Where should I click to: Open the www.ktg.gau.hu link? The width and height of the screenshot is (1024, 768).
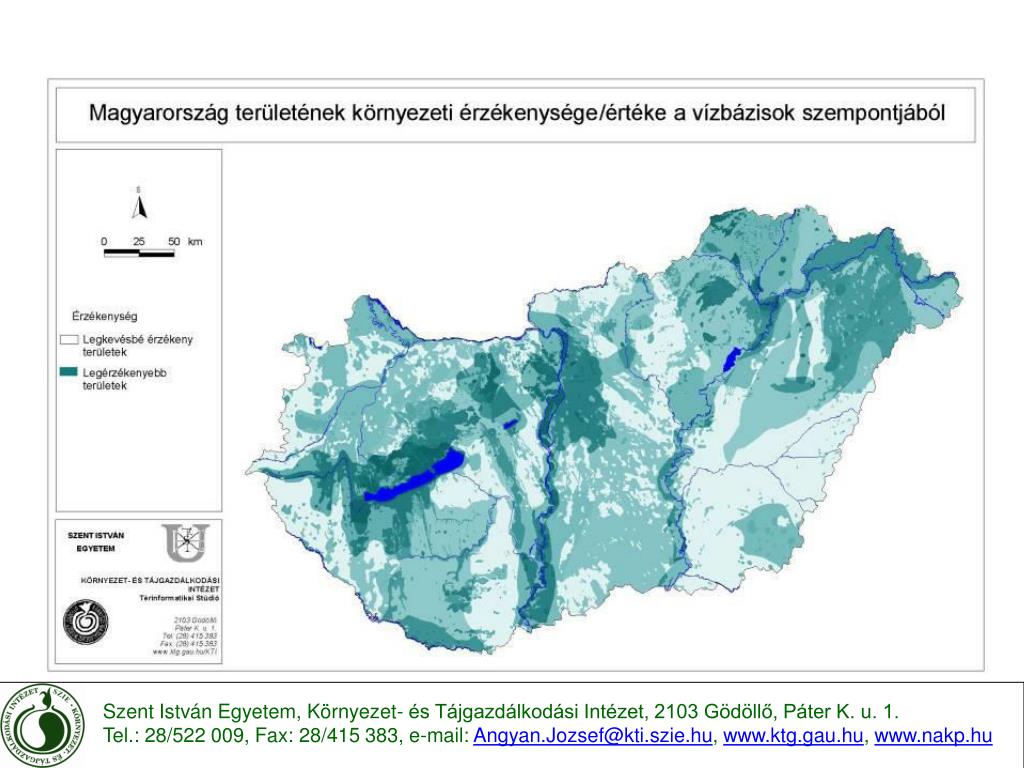click(792, 737)
